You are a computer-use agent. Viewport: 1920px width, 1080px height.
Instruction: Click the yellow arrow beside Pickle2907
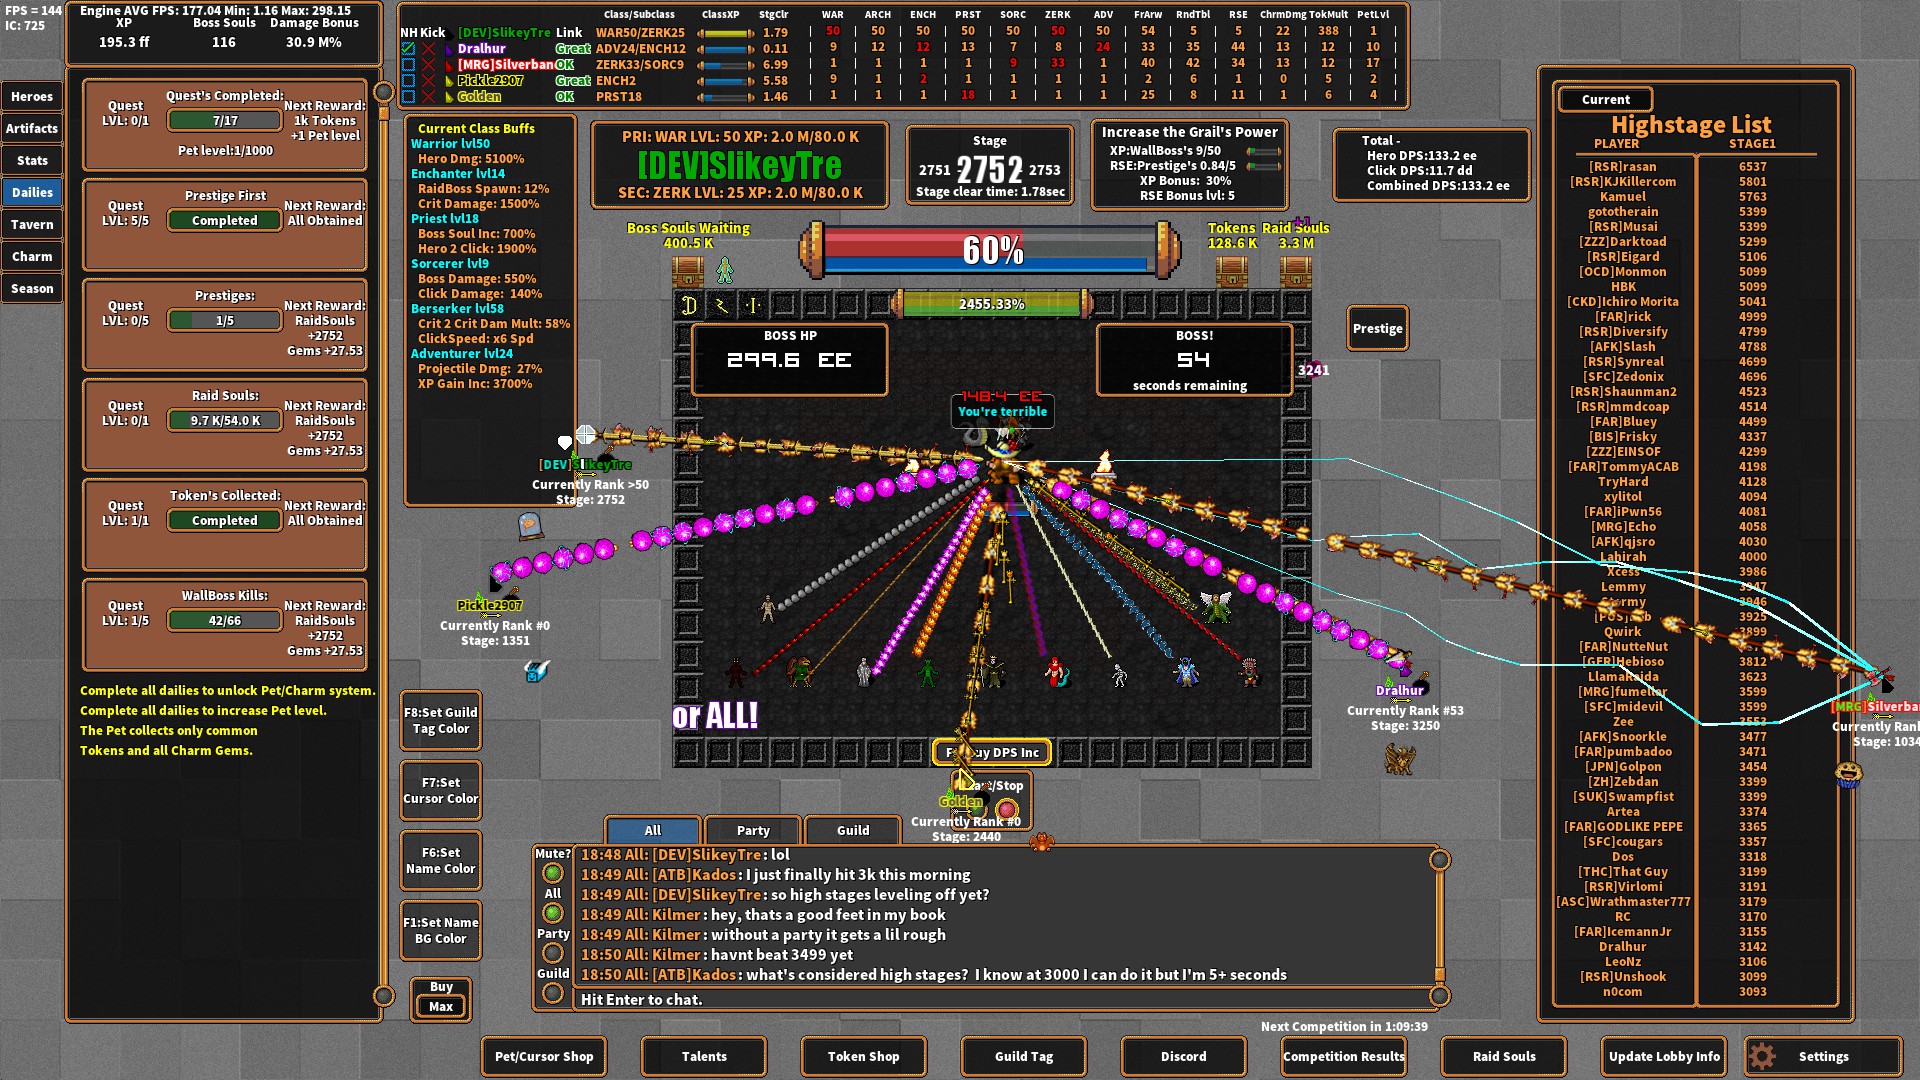coord(449,80)
